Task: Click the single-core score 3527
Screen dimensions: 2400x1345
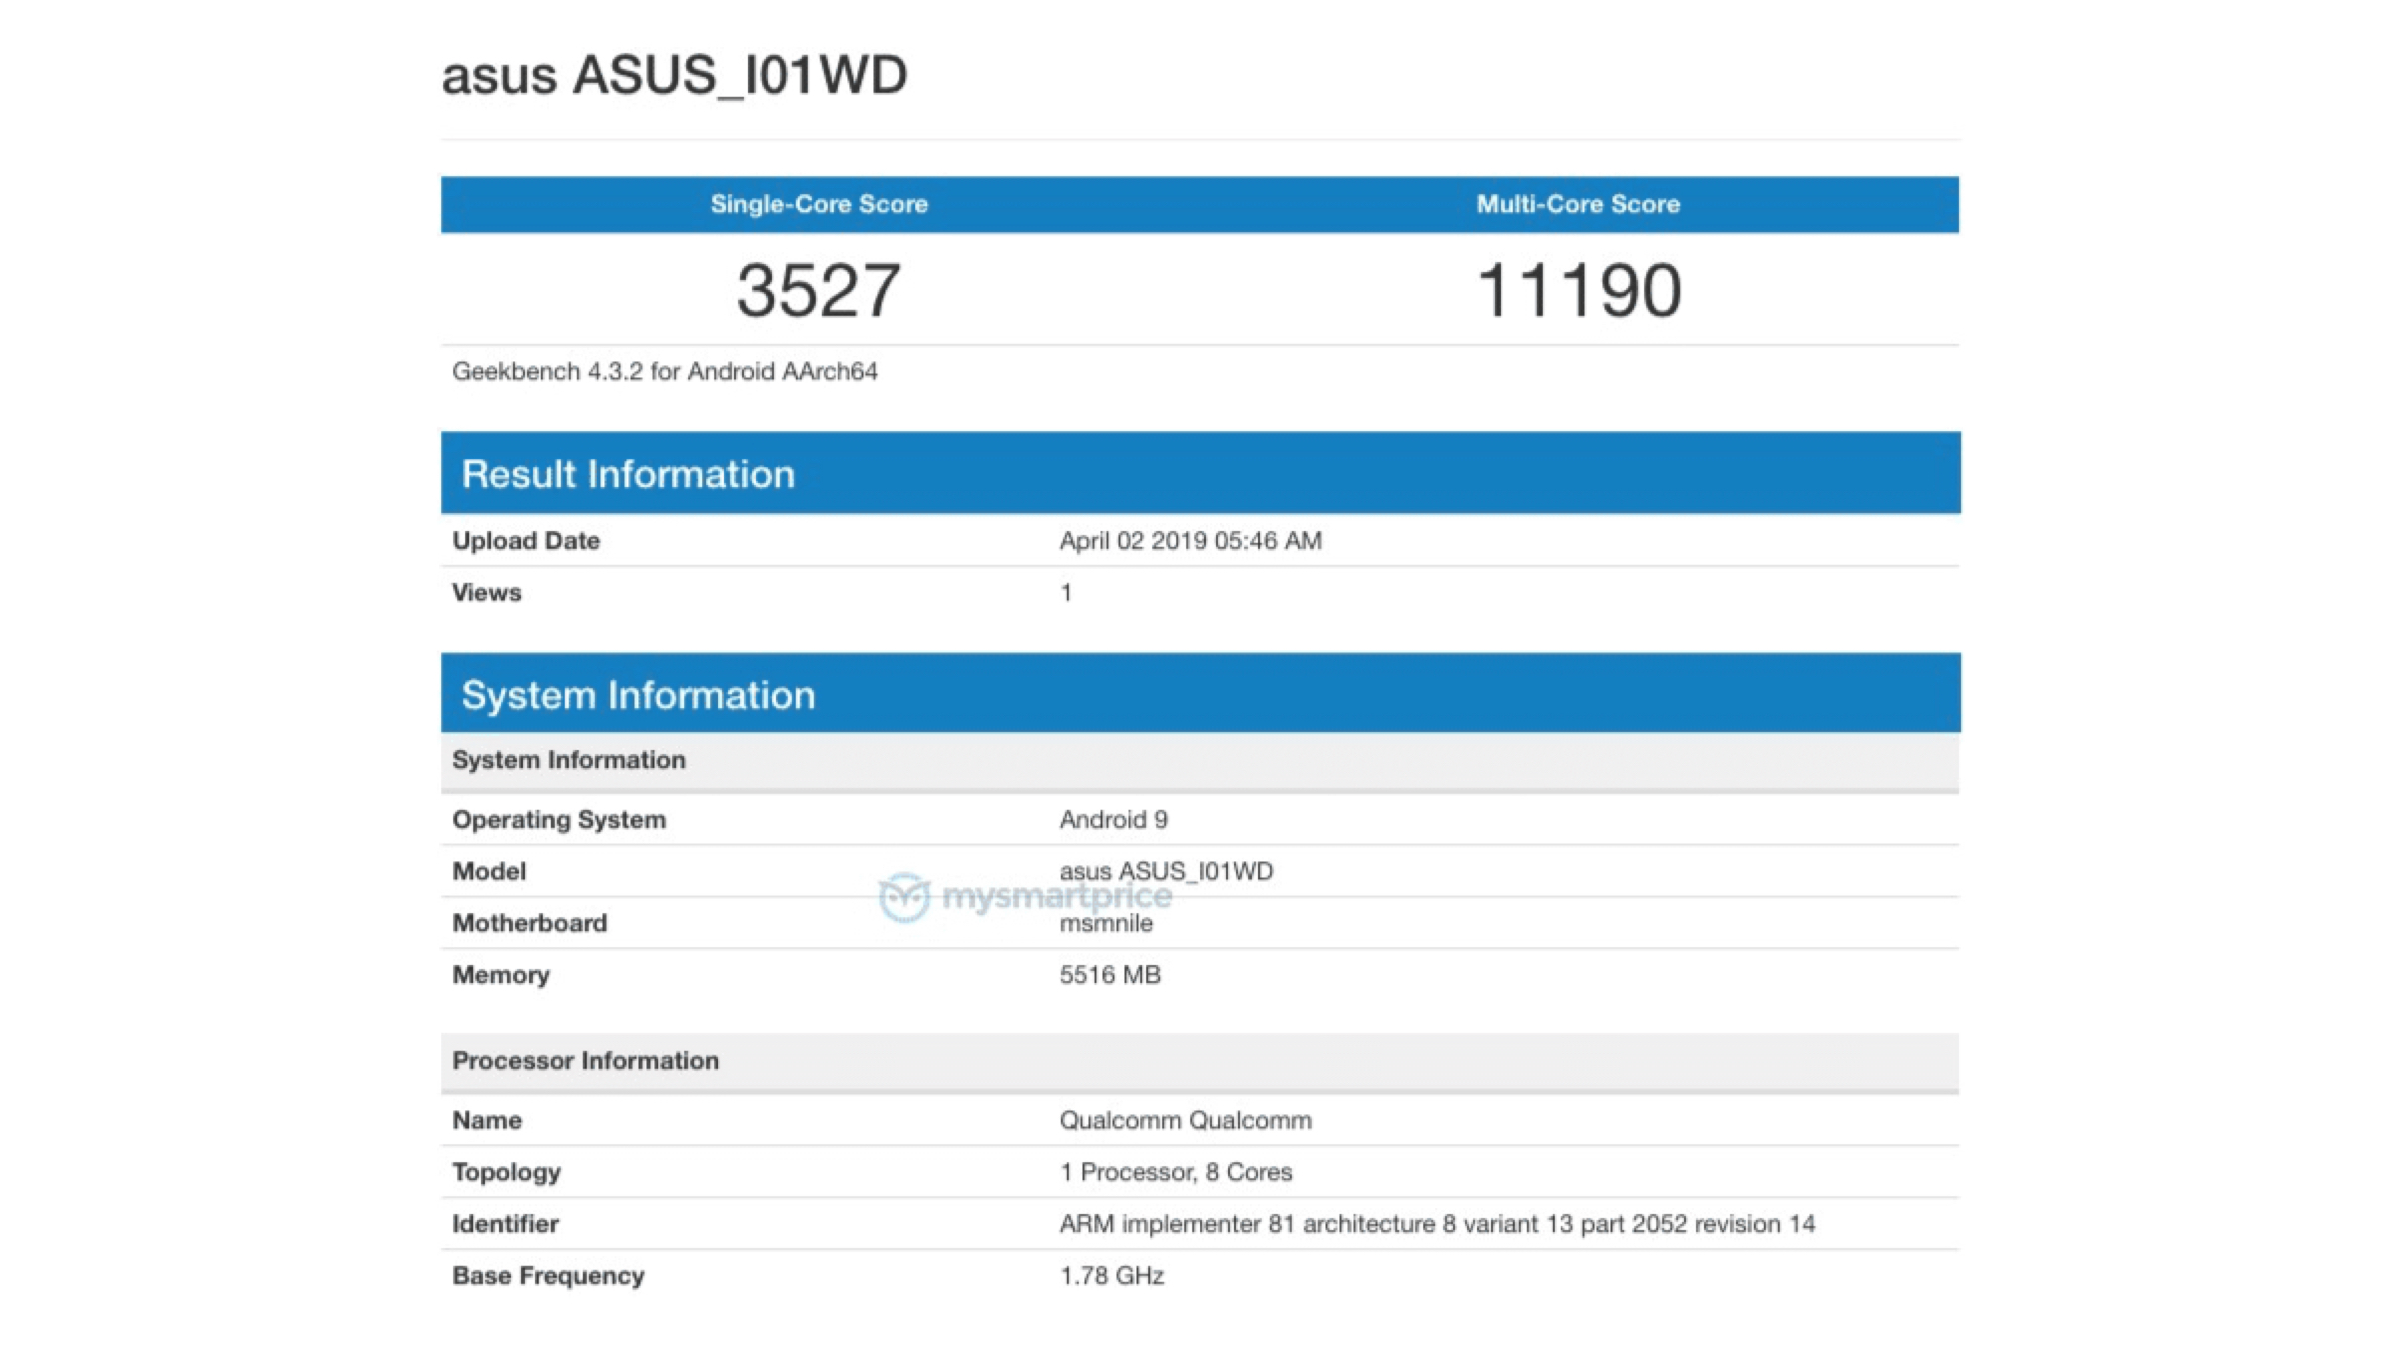Action: click(819, 290)
